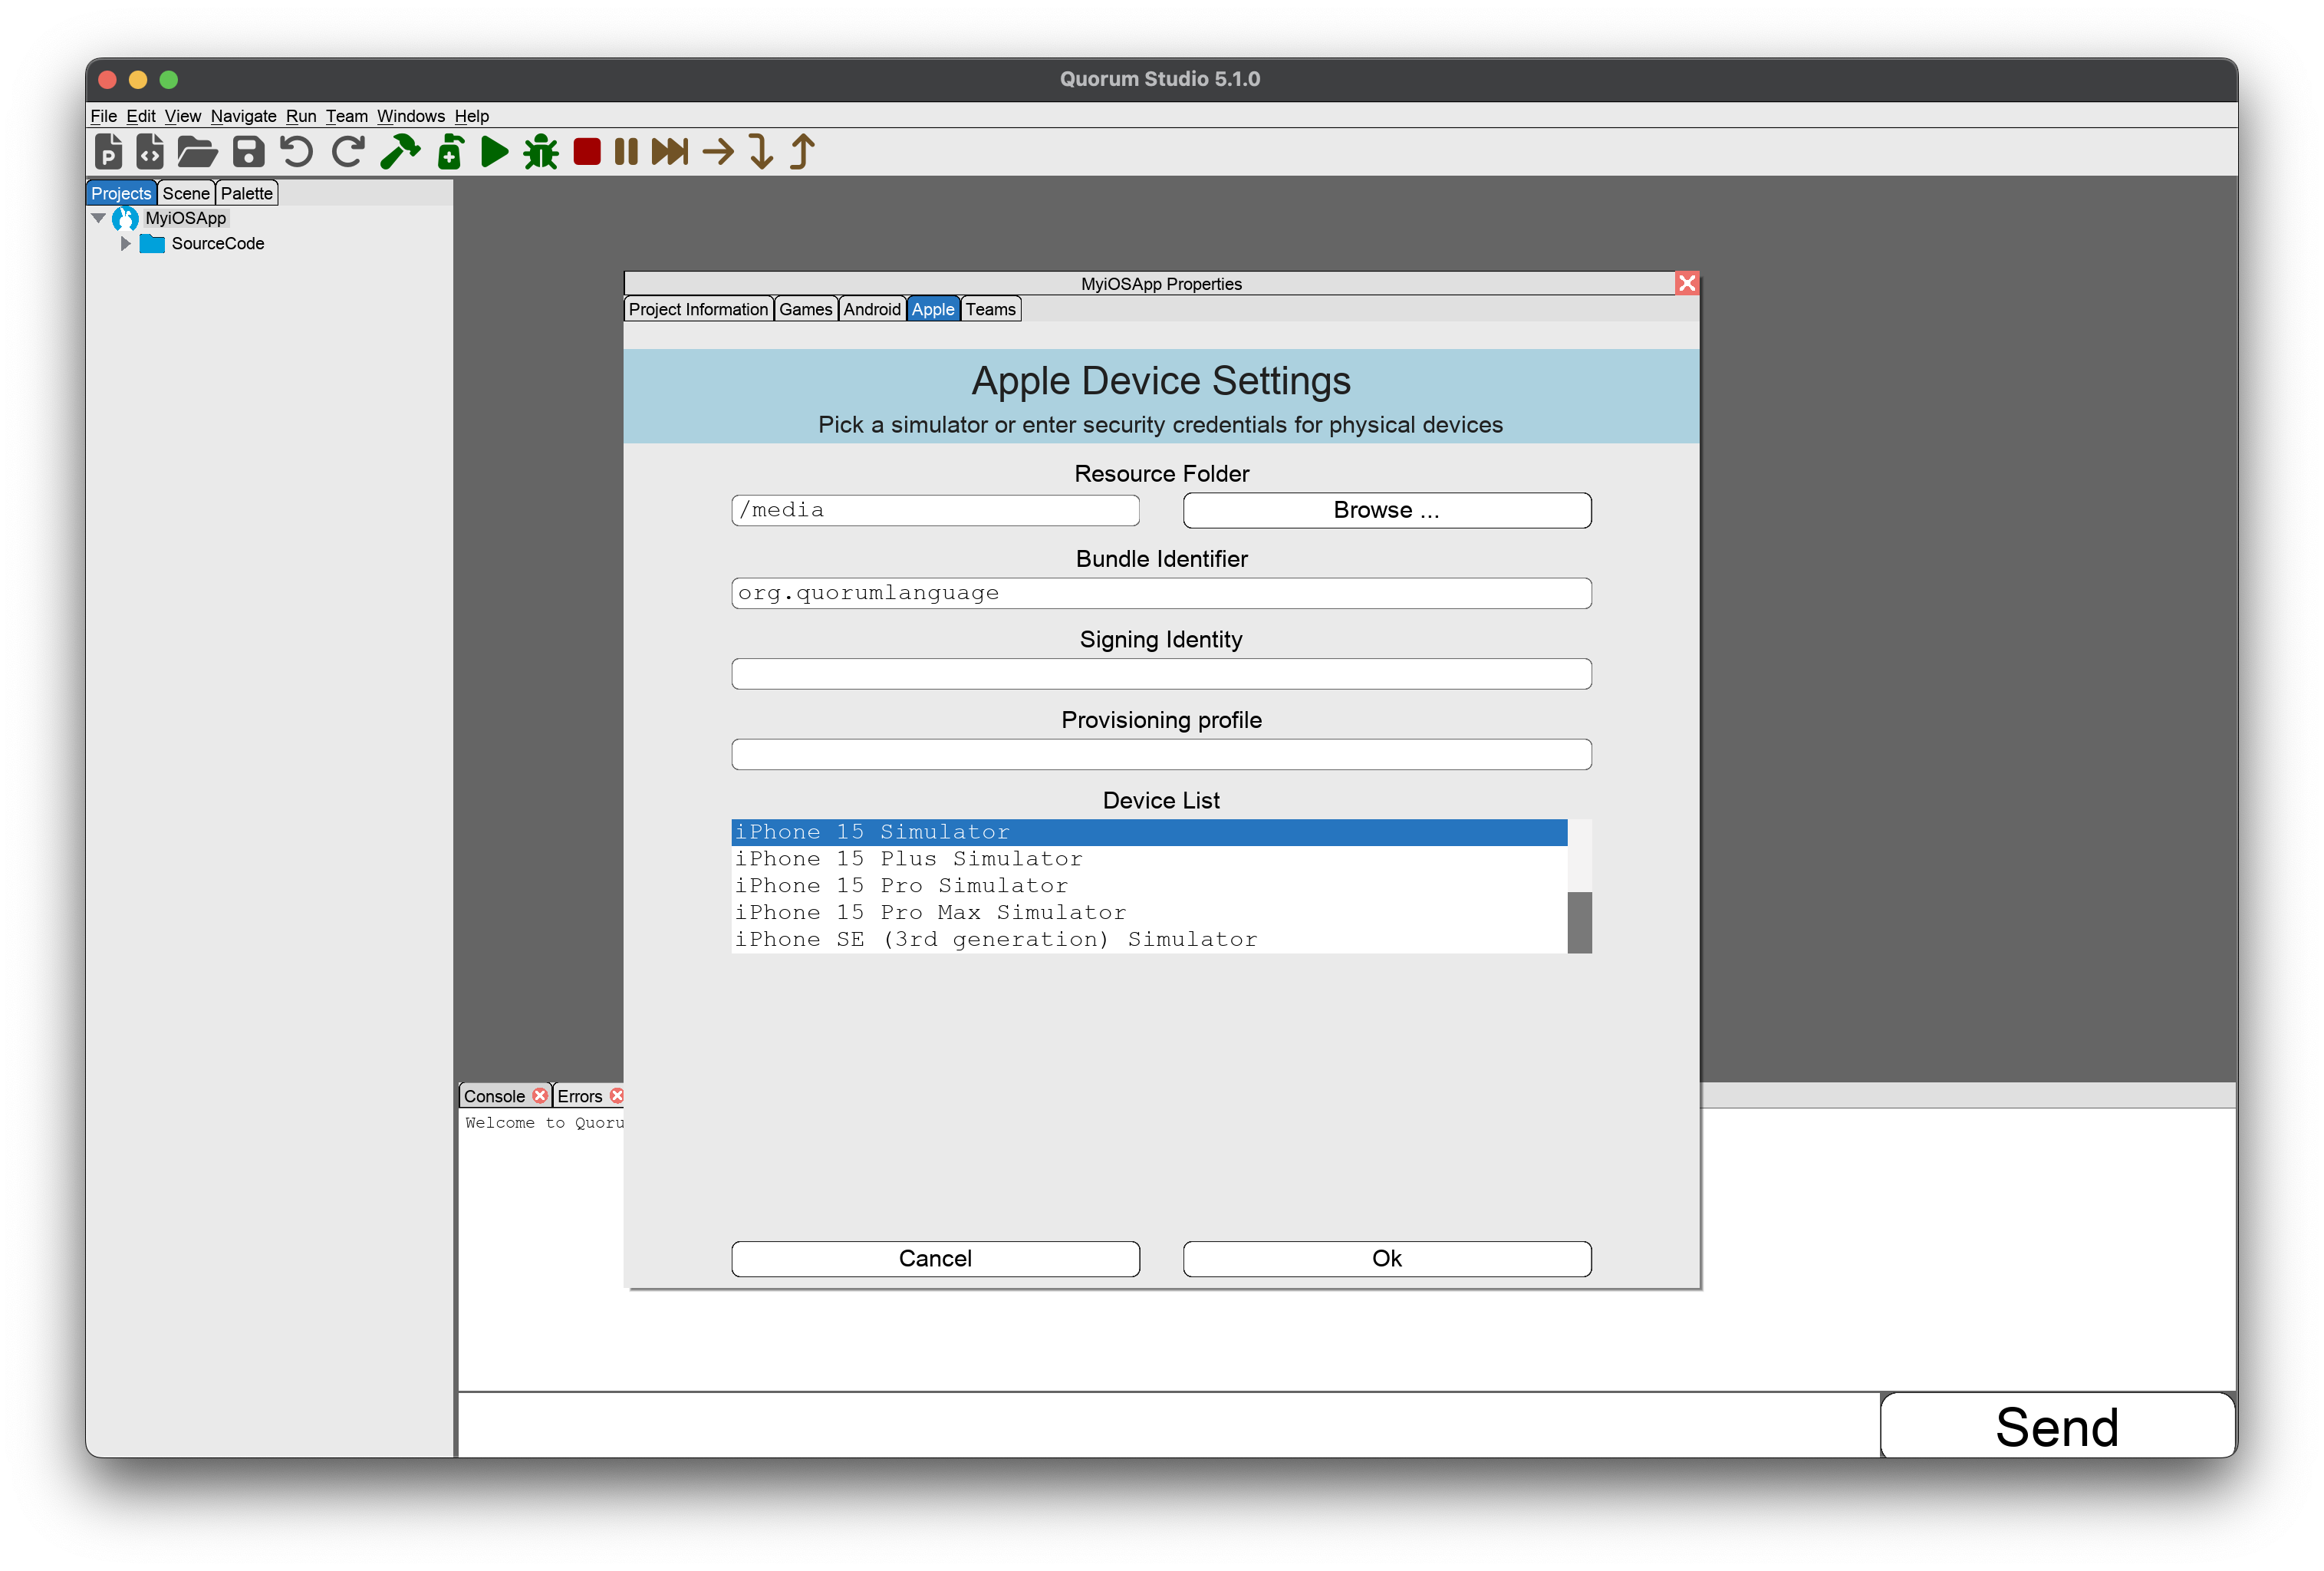Open the Teams properties tab
Image resolution: width=2324 pixels, height=1571 pixels.
tap(990, 310)
